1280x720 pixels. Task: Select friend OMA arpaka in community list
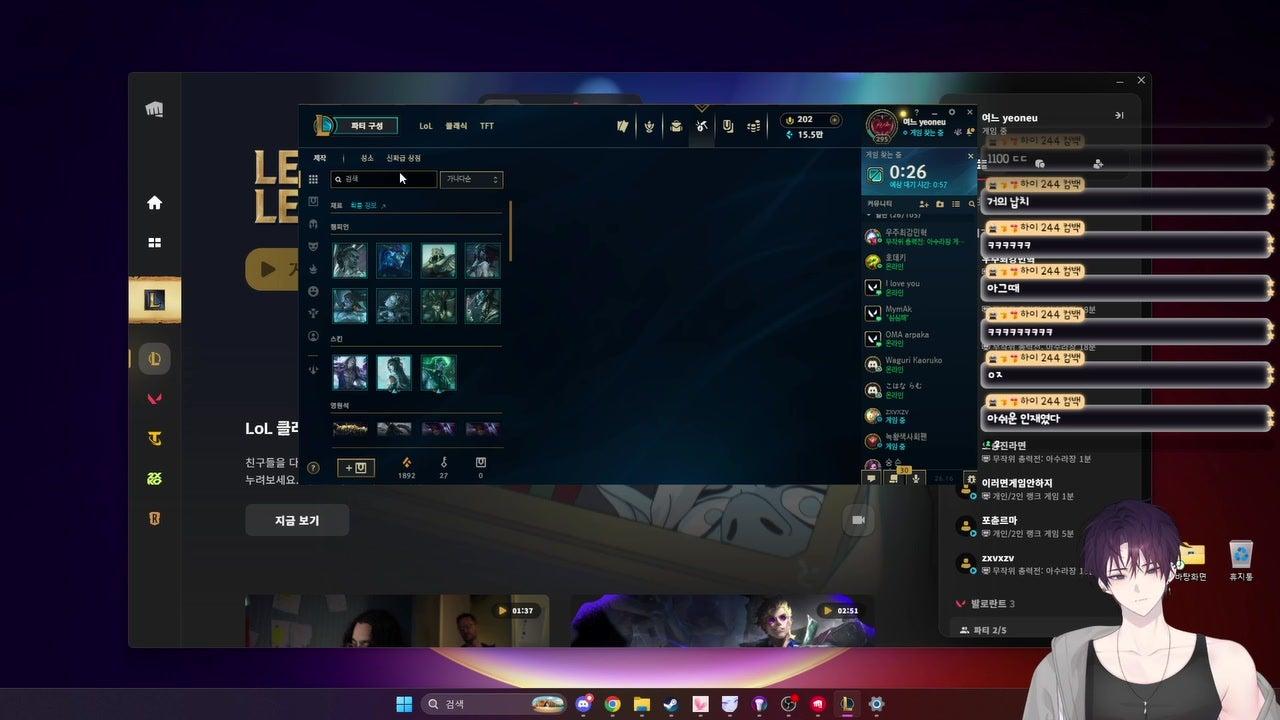point(920,339)
